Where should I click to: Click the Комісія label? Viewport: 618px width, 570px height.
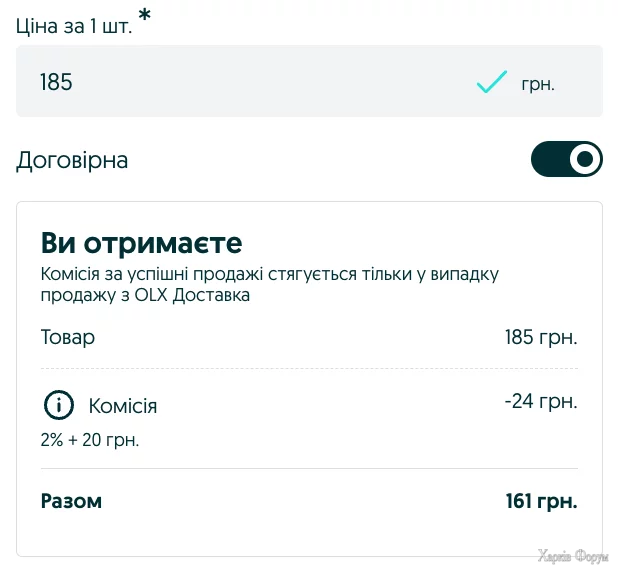123,406
